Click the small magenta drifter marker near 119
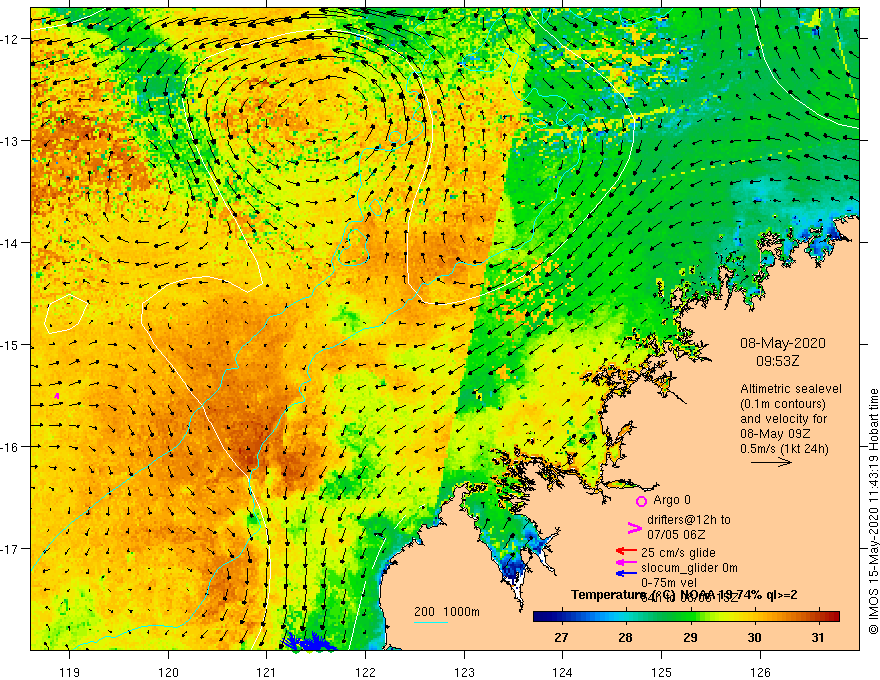Image resolution: width=880 pixels, height=680 pixels. tap(57, 396)
